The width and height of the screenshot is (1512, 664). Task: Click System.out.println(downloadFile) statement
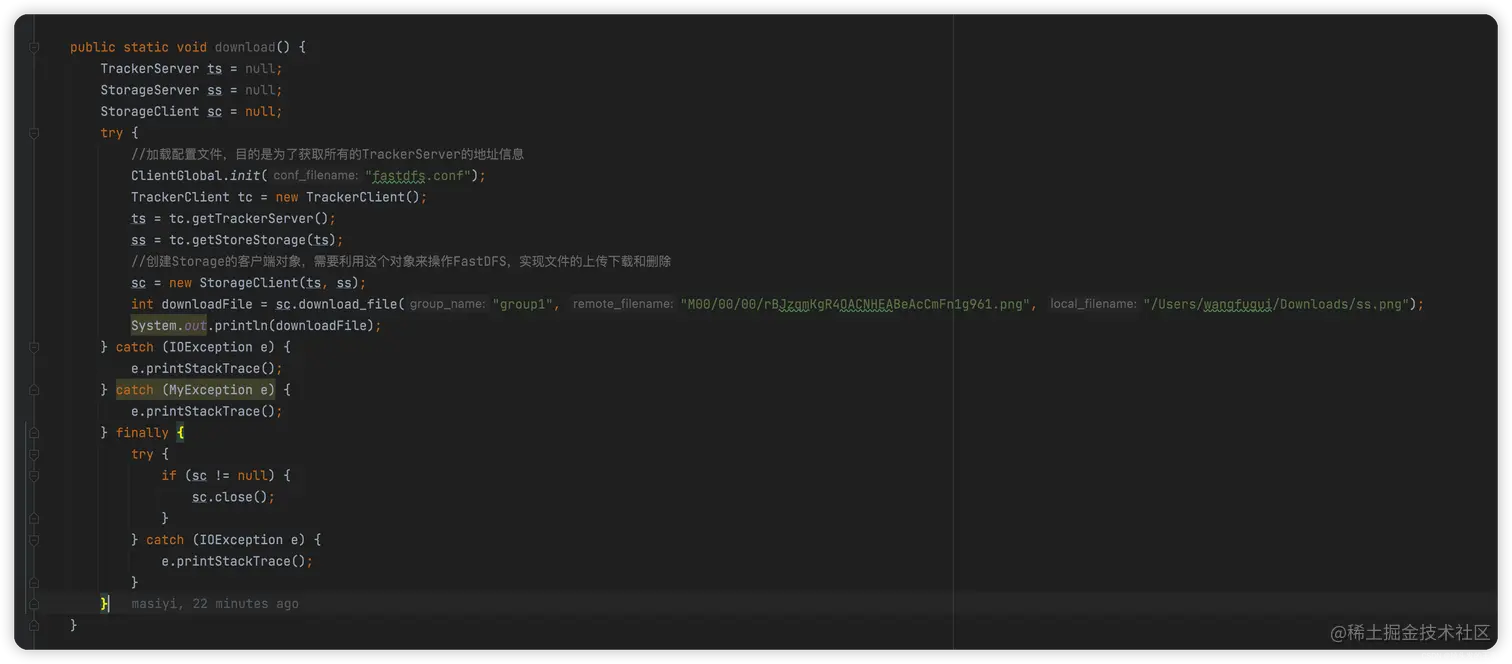(256, 326)
